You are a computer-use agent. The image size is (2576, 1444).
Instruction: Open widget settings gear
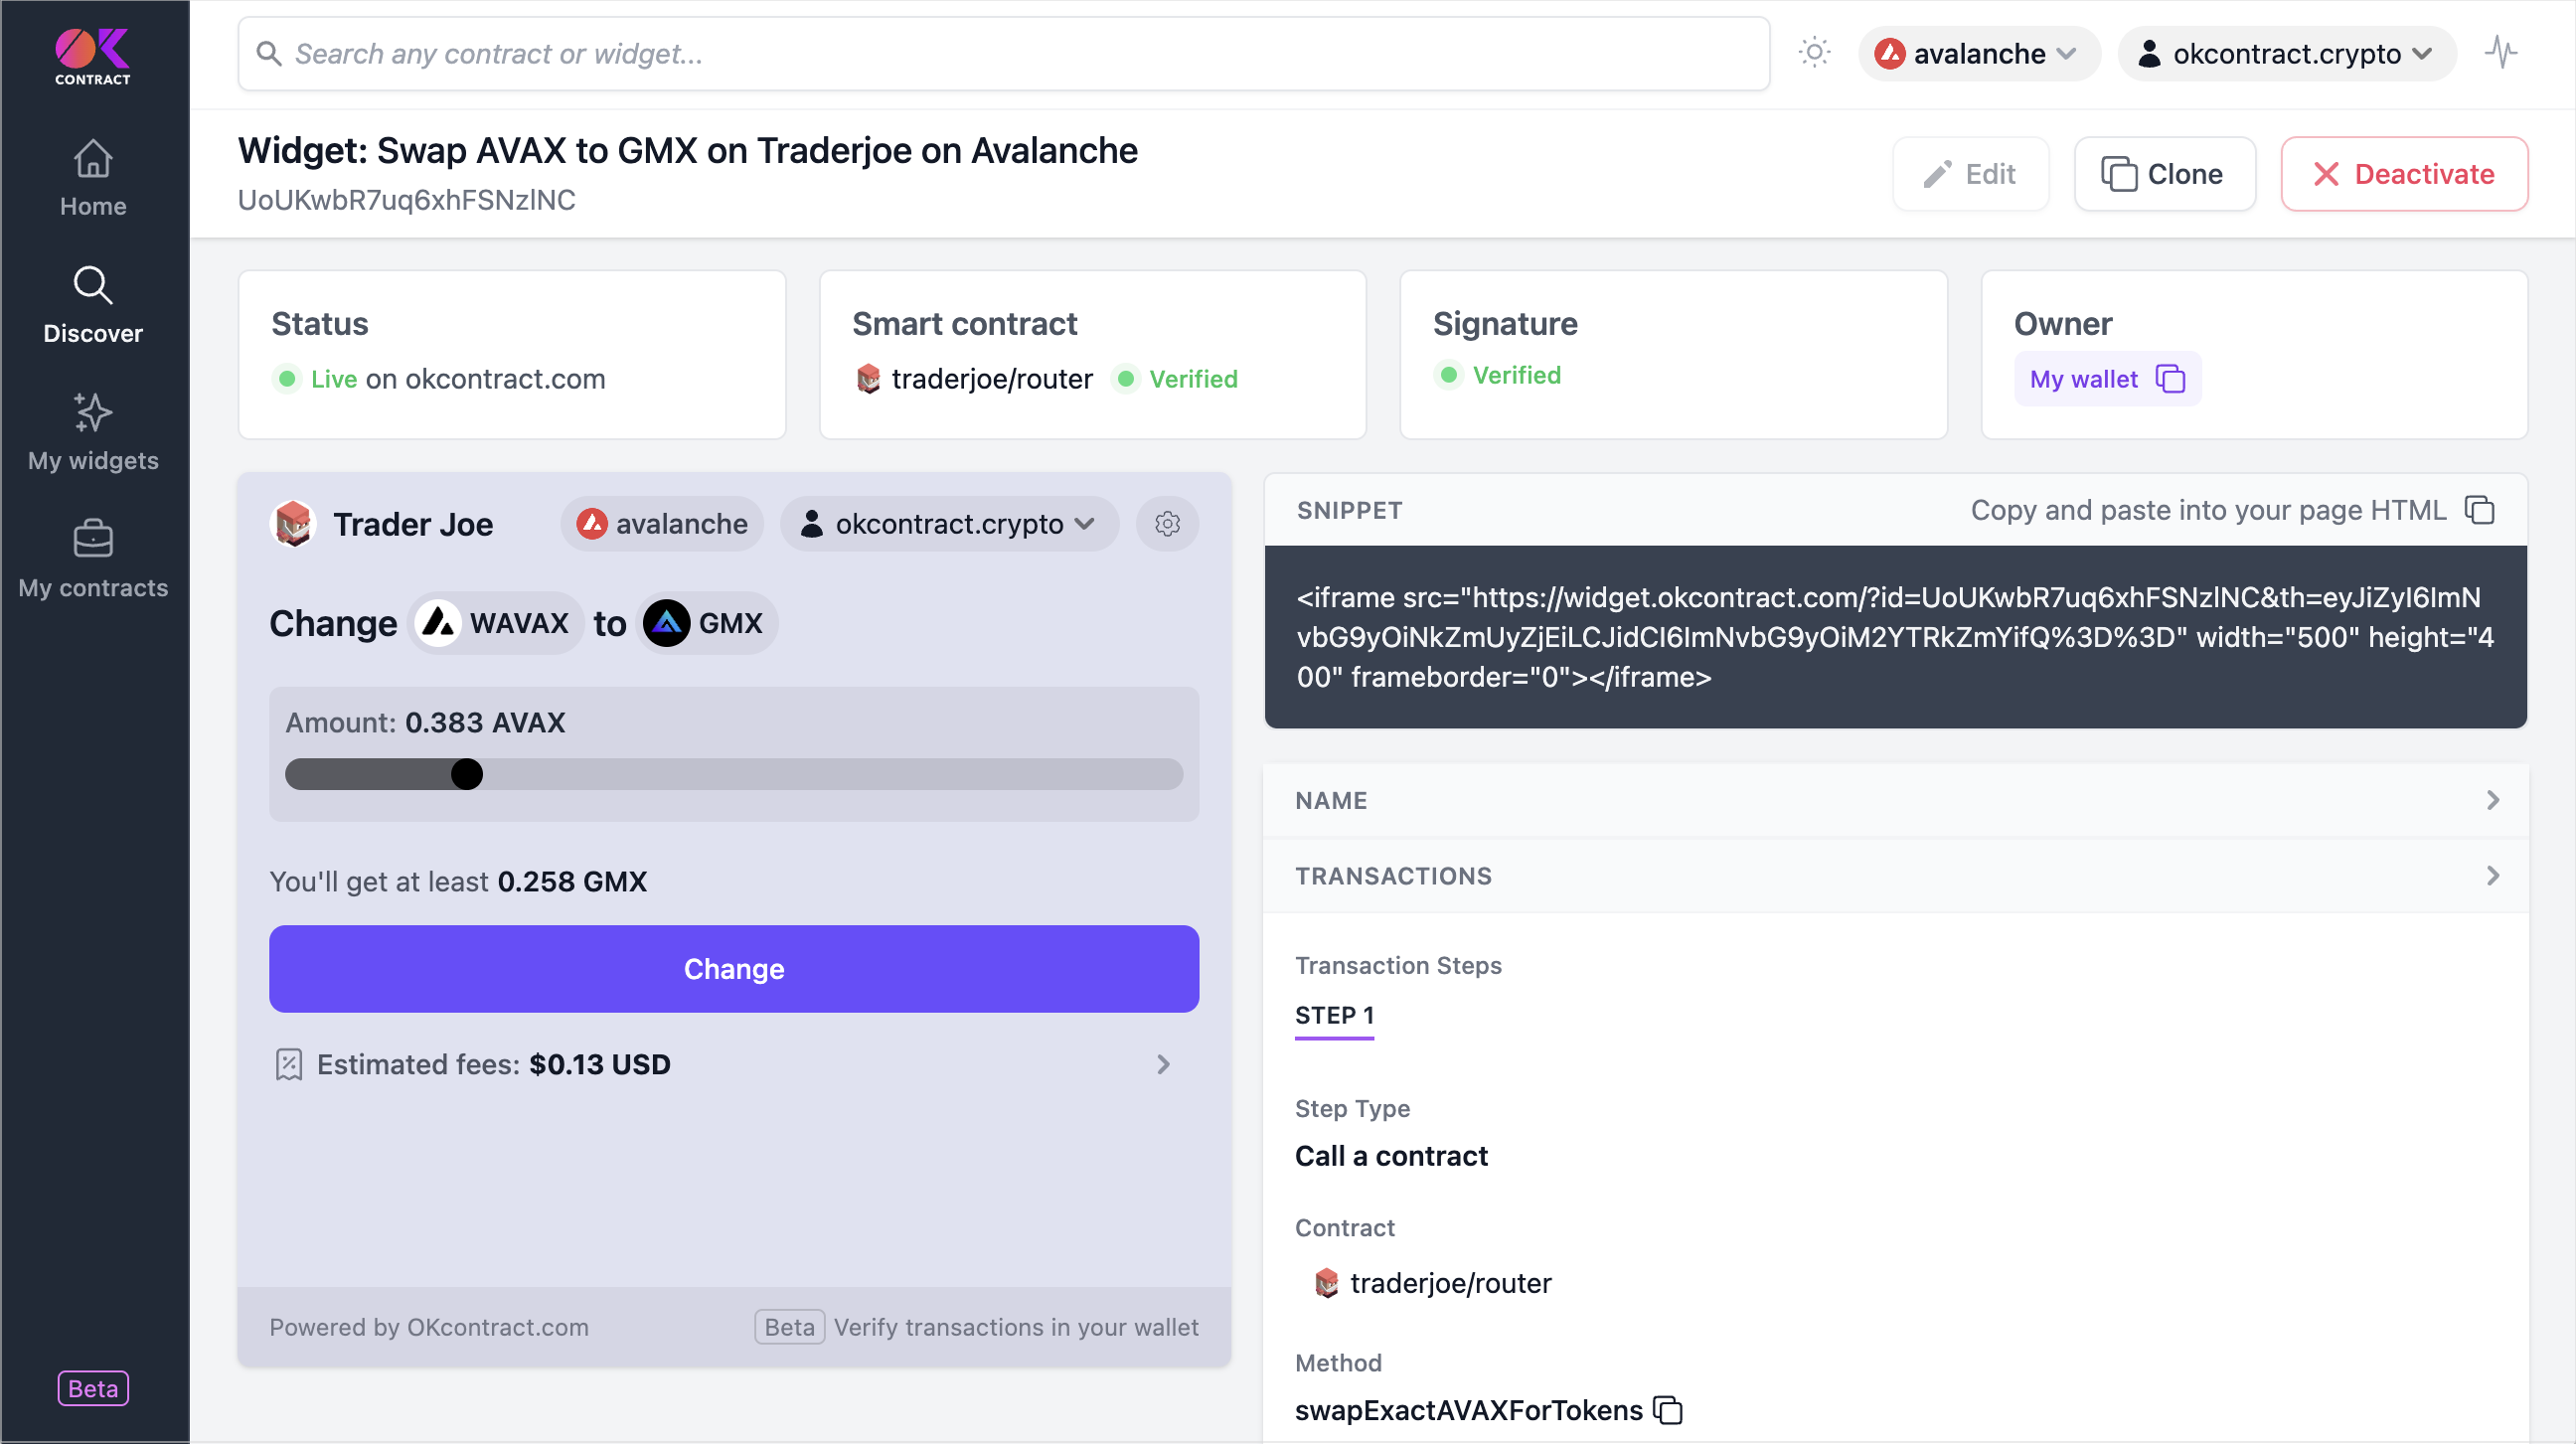pyautogui.click(x=1167, y=523)
